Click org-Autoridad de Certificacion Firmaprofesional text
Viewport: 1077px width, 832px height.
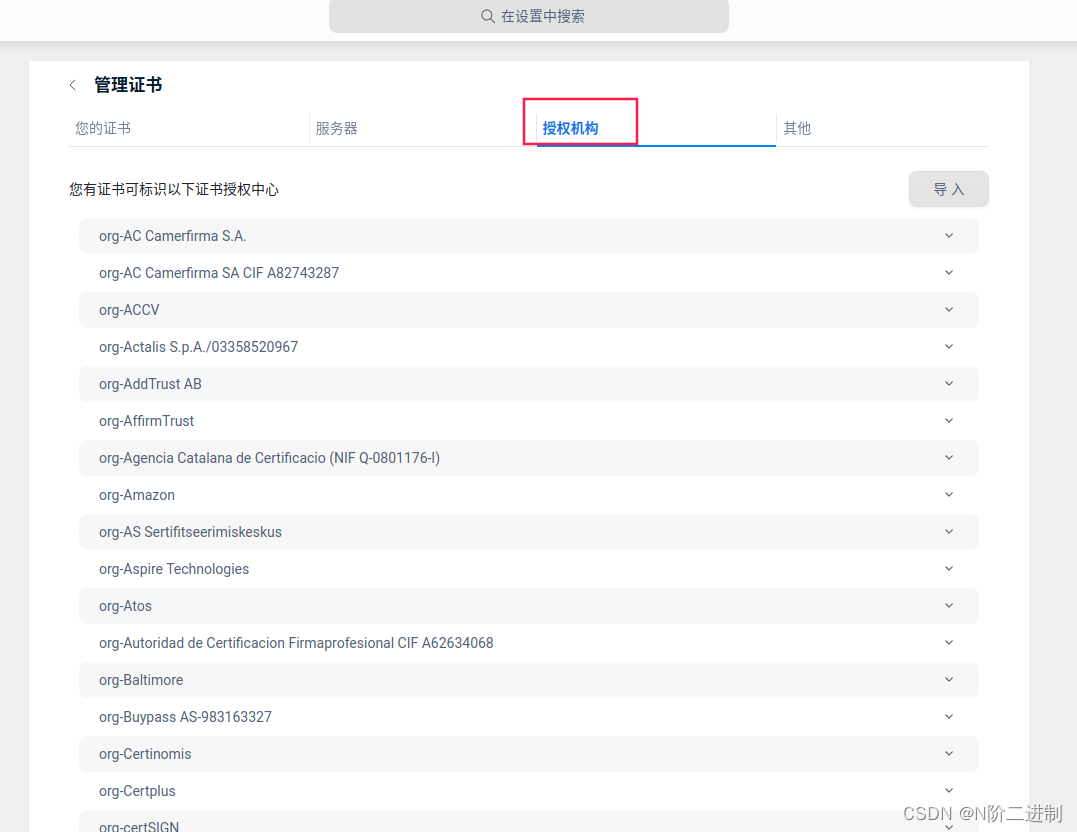tap(296, 643)
